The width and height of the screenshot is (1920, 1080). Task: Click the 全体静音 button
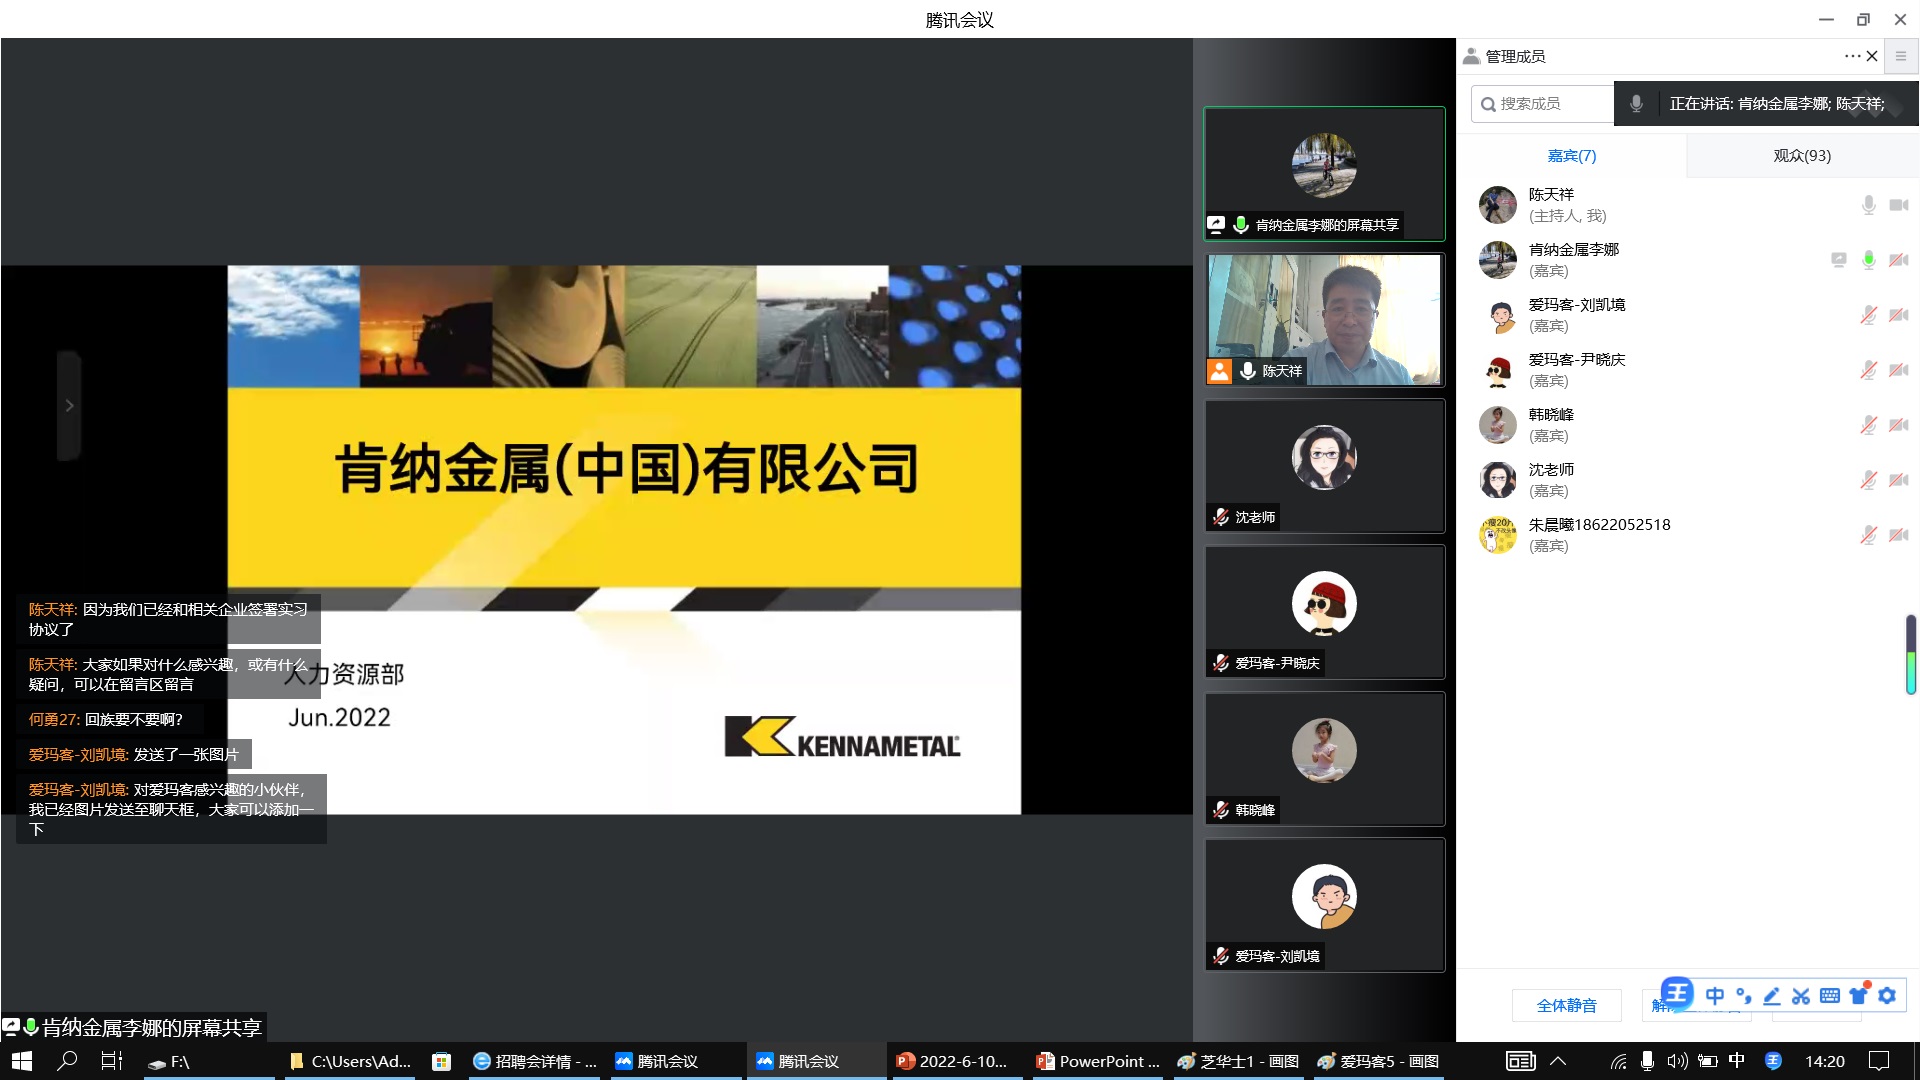click(1566, 1005)
